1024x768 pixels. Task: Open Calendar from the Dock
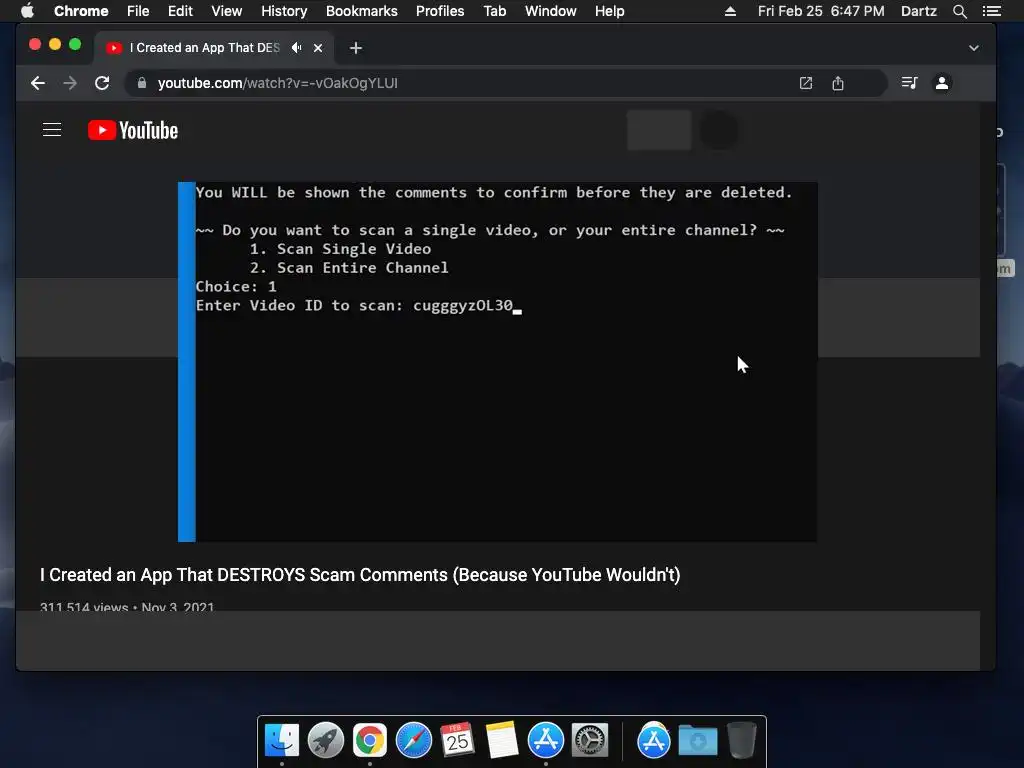458,741
